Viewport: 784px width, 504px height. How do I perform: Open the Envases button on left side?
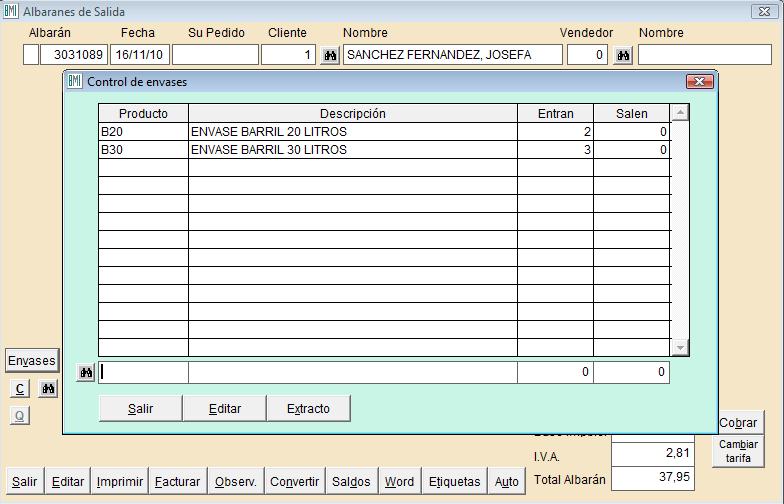coord(32,360)
